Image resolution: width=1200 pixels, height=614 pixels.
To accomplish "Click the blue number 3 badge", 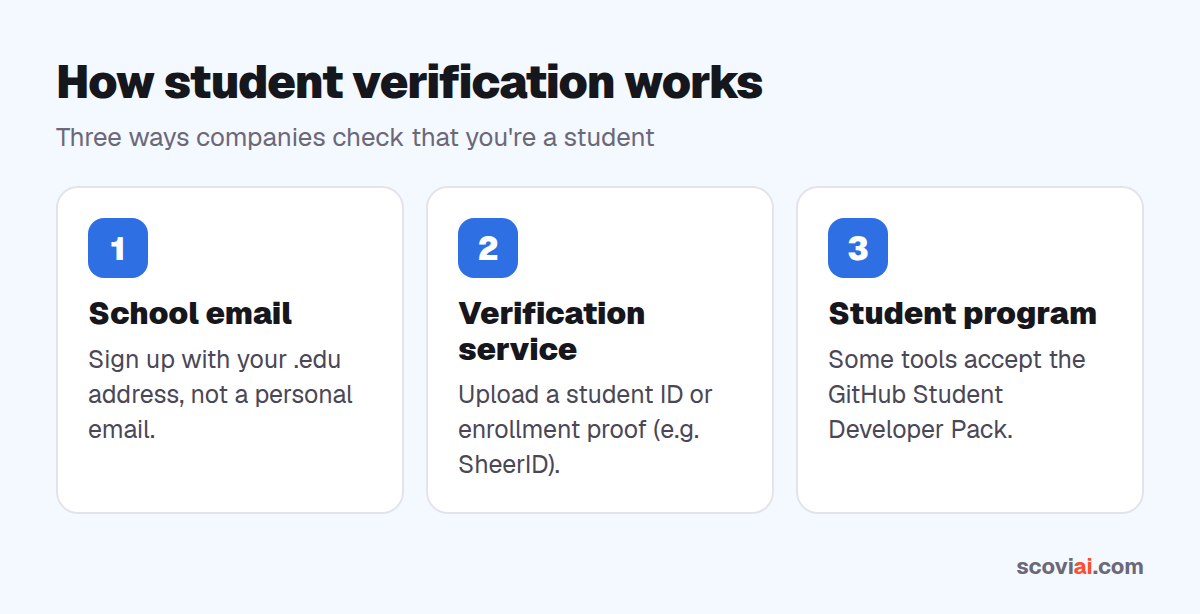I will click(x=858, y=248).
